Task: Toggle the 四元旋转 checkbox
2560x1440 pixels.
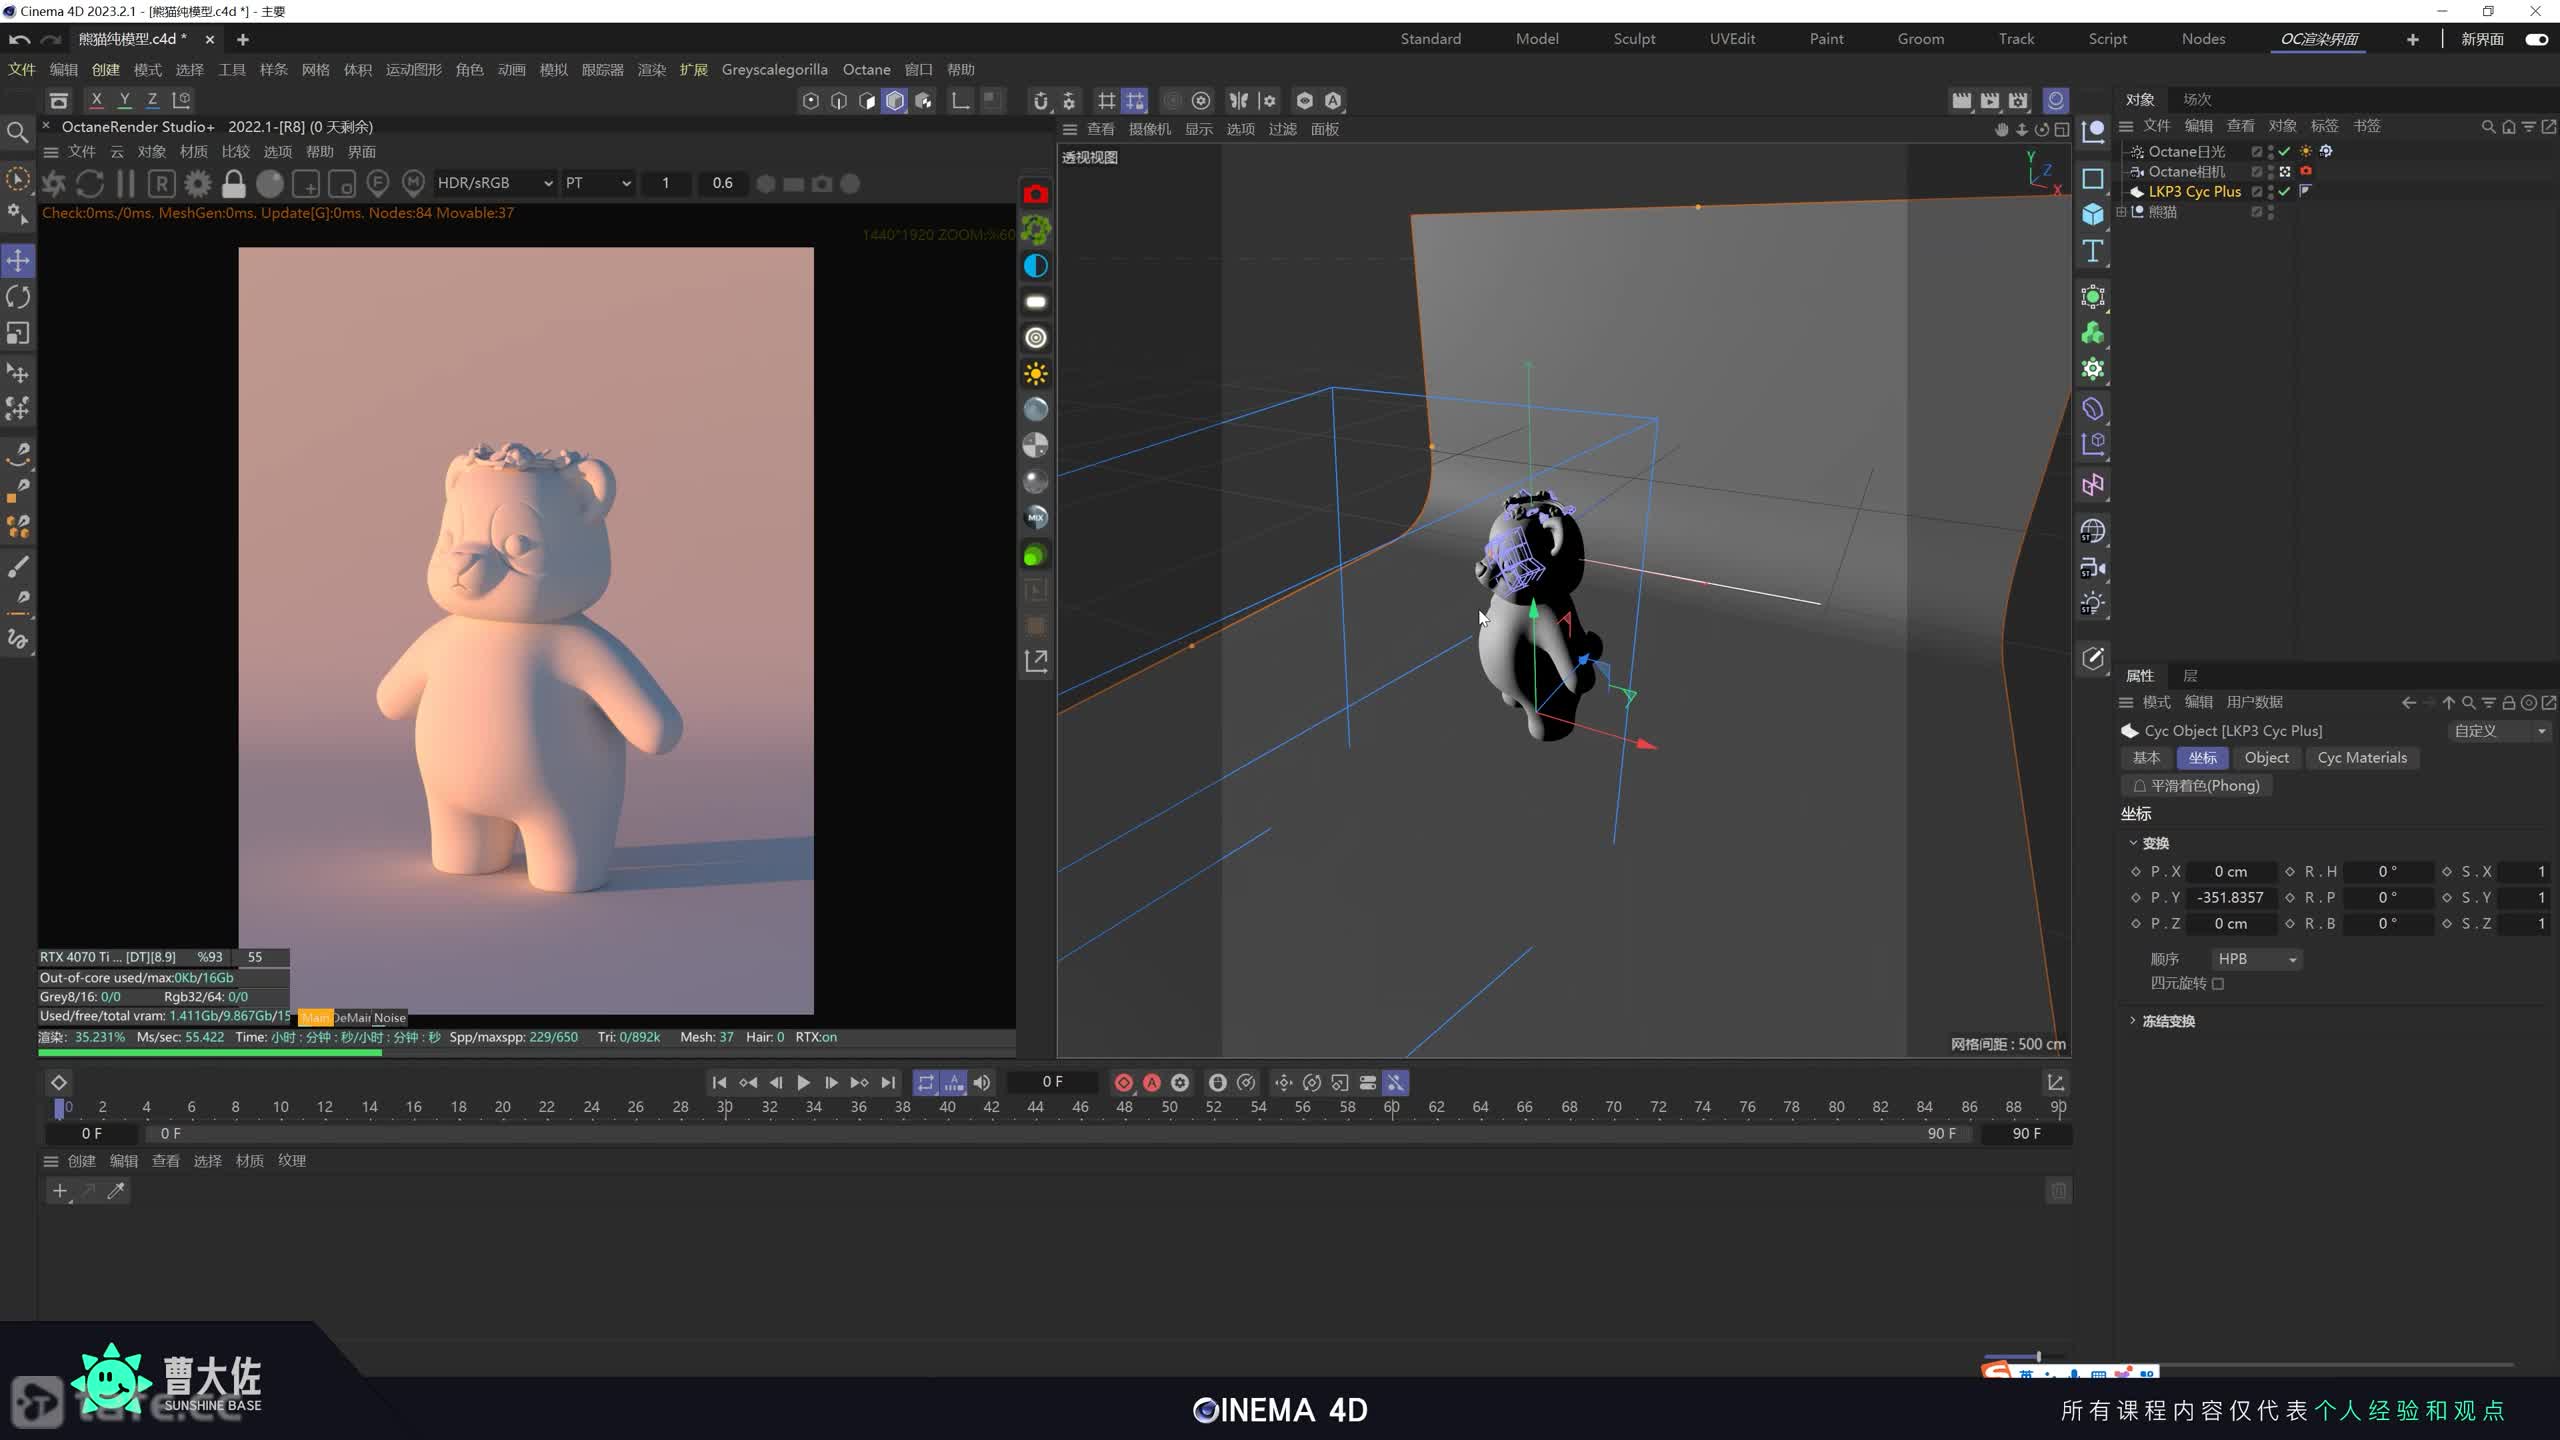Action: coord(2218,984)
